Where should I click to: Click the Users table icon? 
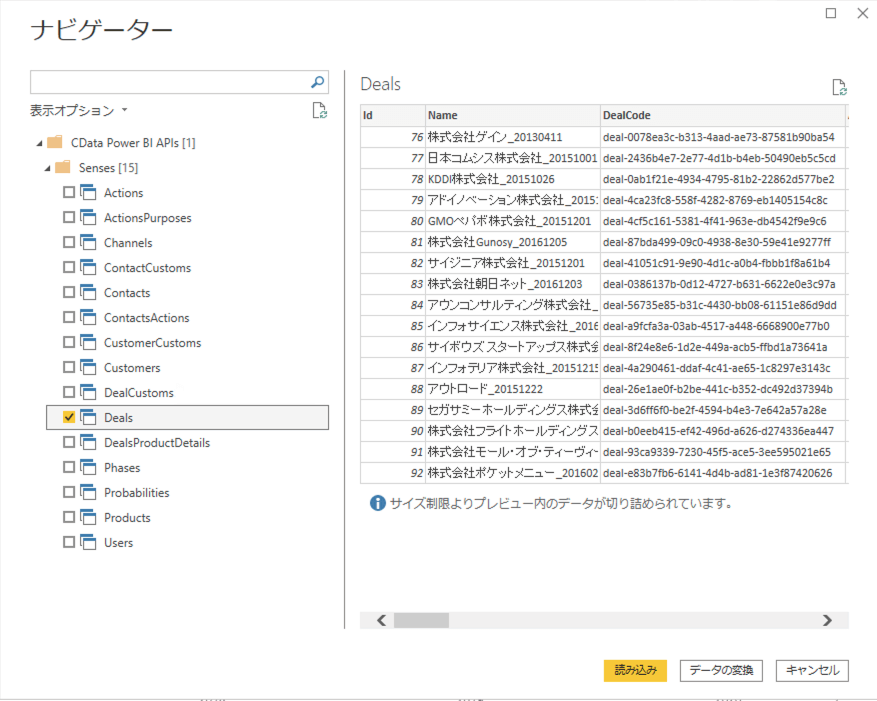pos(88,543)
